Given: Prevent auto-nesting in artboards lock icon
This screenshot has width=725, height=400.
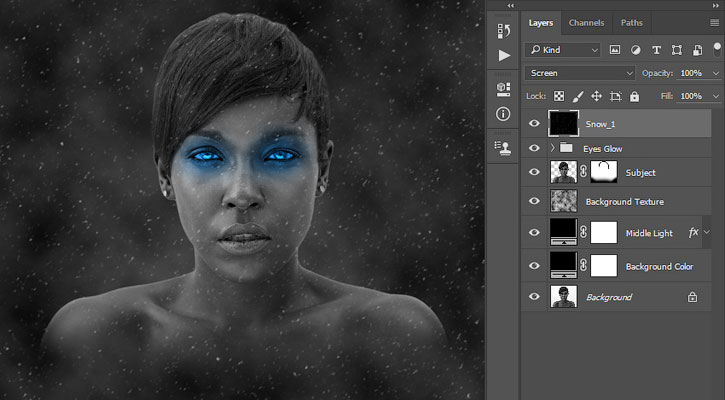Looking at the screenshot, I should coord(615,96).
